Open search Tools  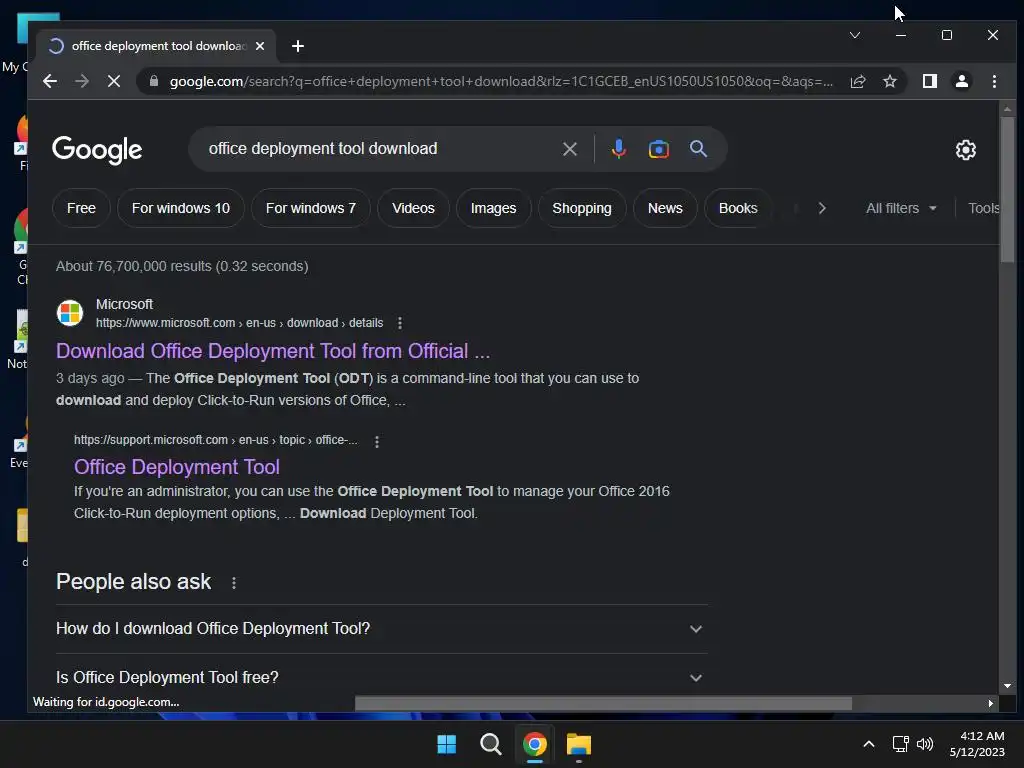pos(984,208)
